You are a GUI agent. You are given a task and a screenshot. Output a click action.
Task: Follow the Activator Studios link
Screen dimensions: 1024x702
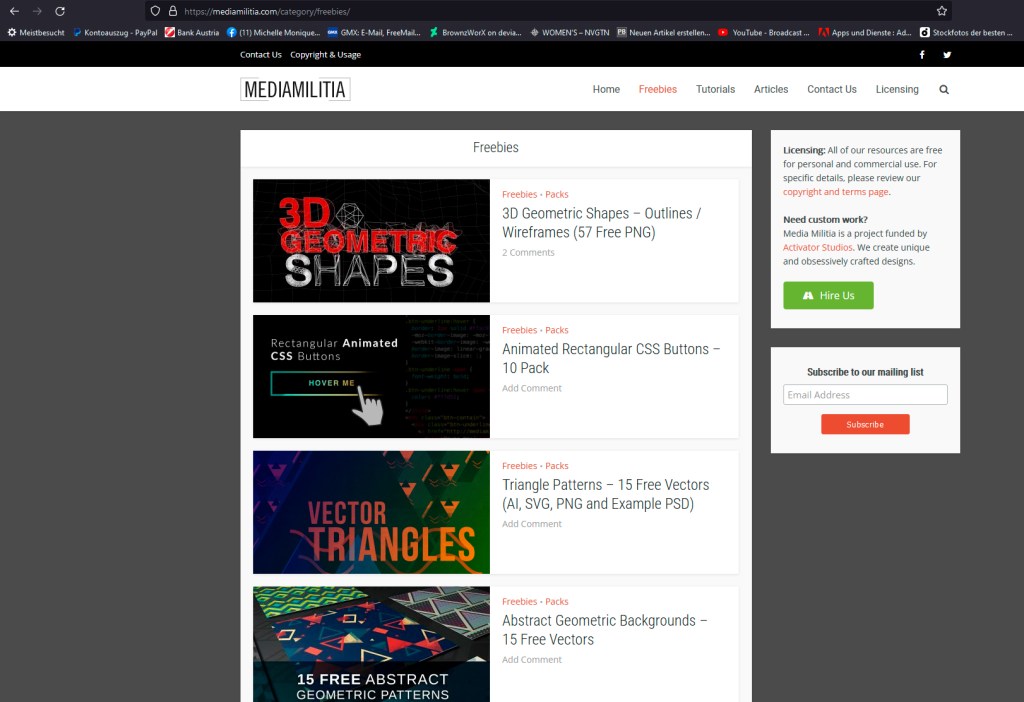point(818,247)
